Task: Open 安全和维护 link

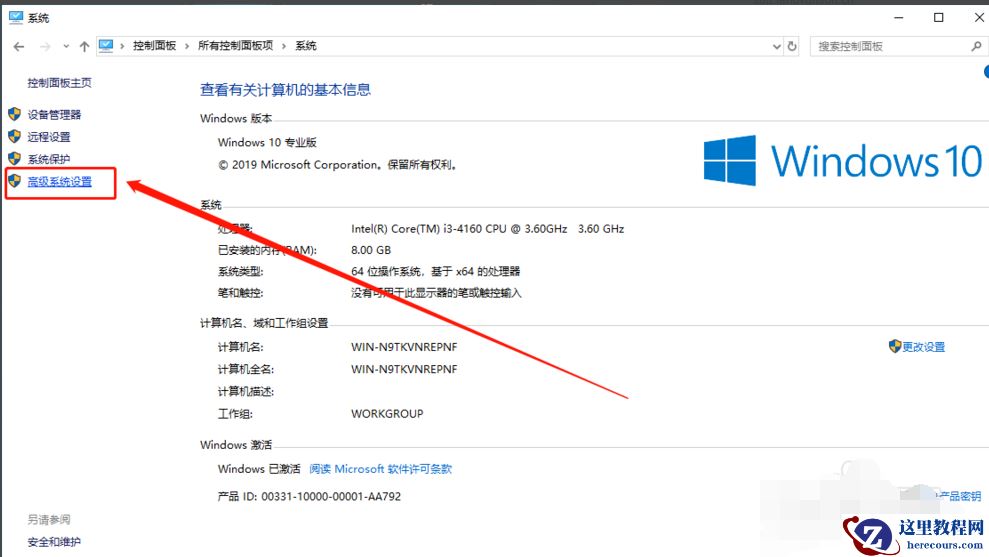Action: pyautogui.click(x=54, y=542)
